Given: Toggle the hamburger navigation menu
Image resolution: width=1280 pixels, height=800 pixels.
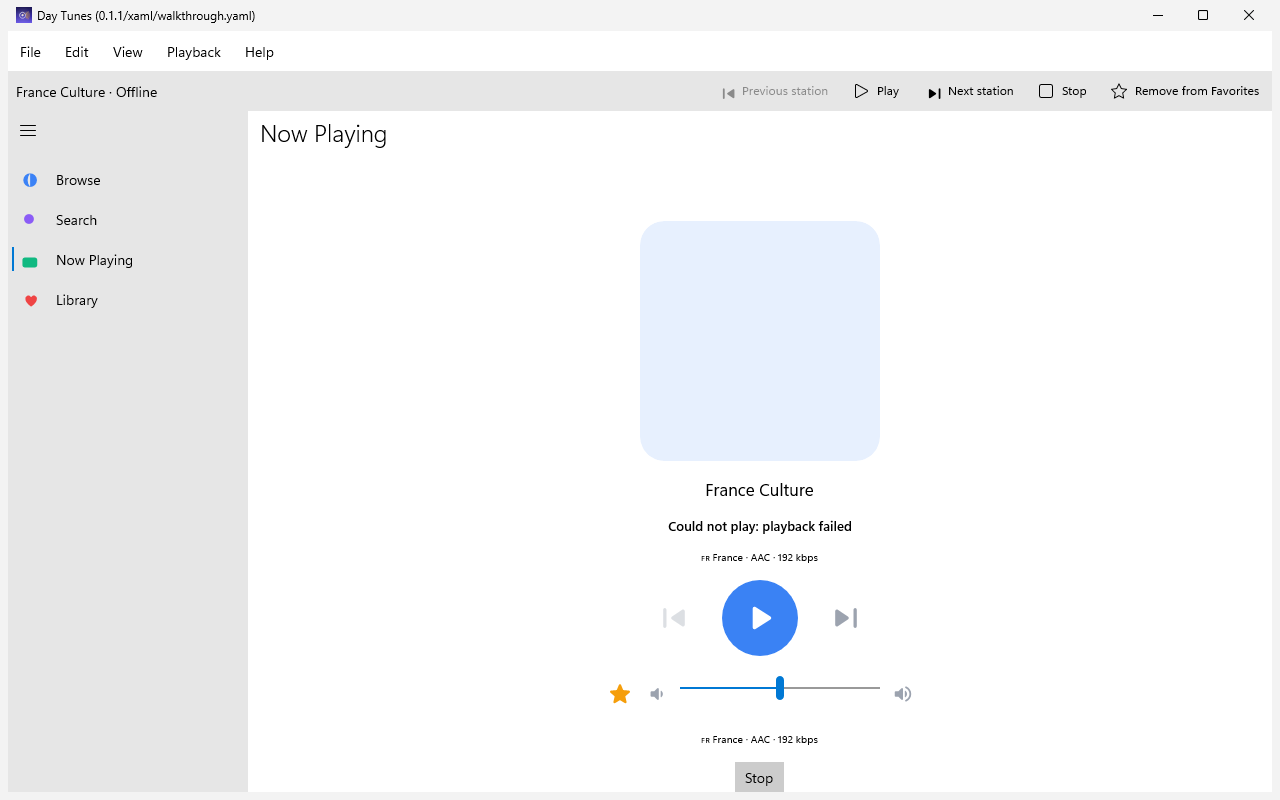Looking at the screenshot, I should coord(28,131).
